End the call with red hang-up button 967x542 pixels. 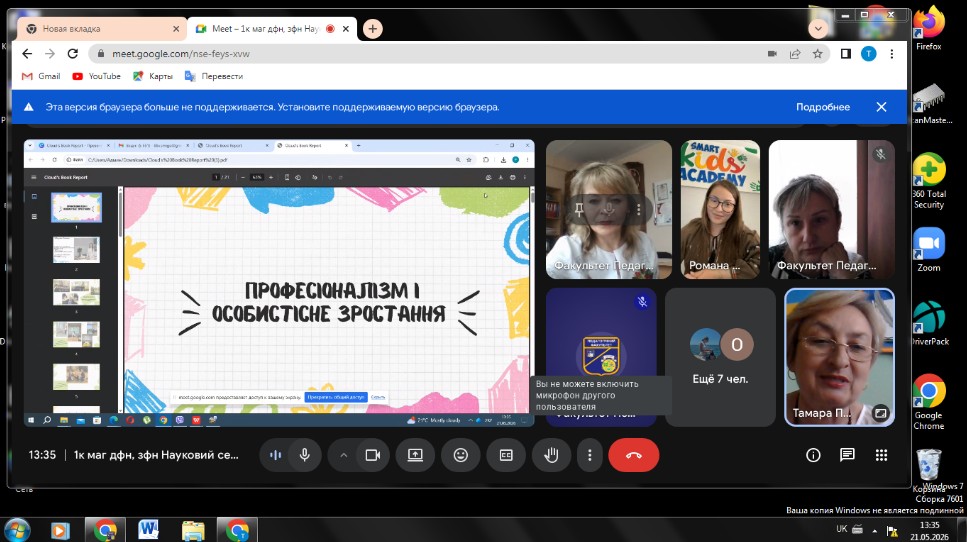(x=633, y=455)
